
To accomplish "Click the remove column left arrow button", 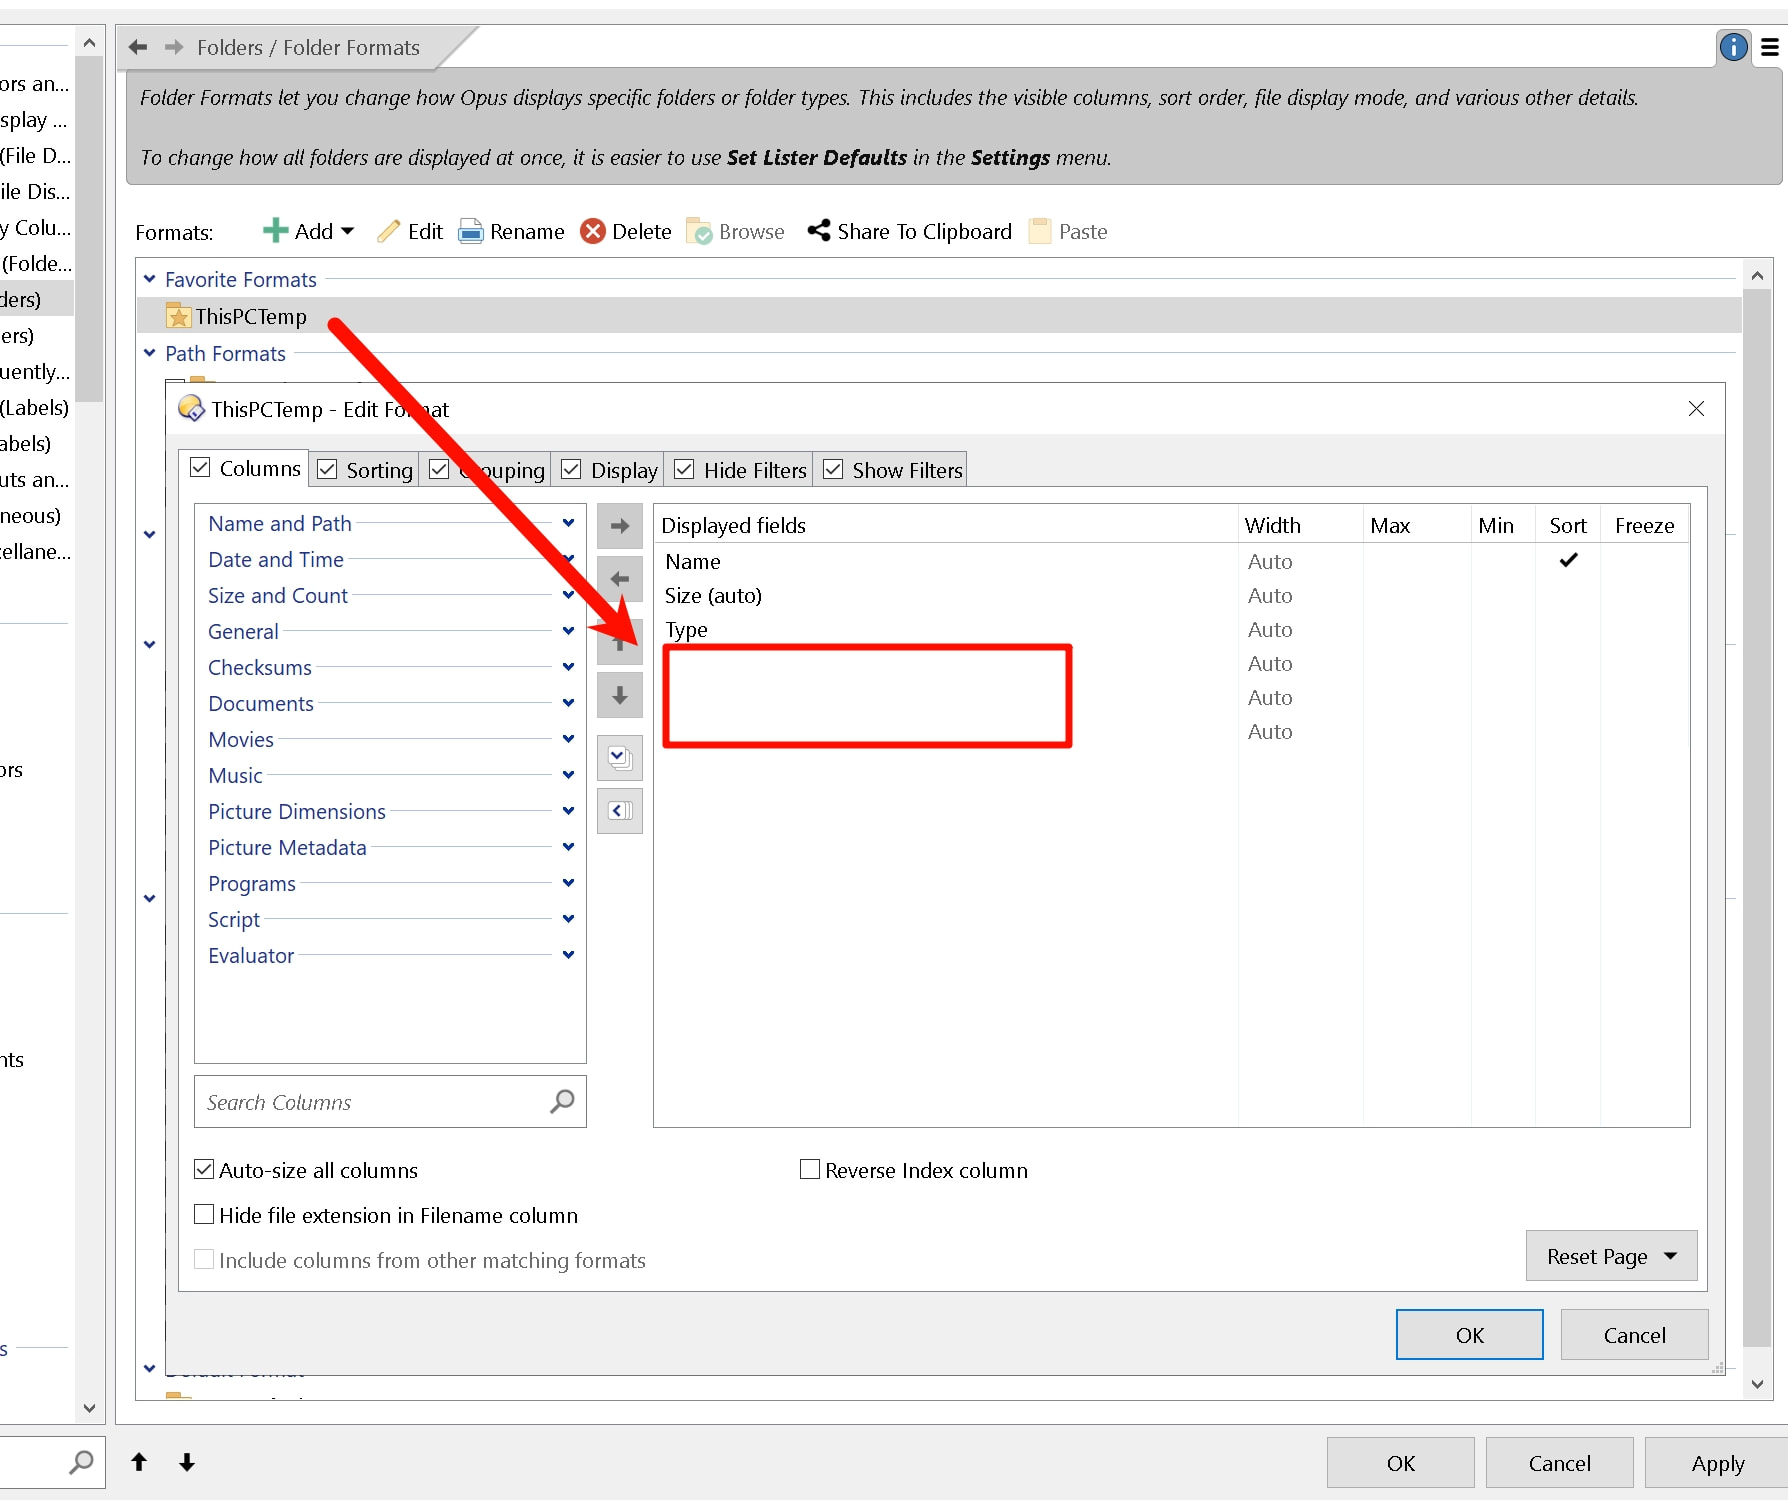I will [619, 579].
